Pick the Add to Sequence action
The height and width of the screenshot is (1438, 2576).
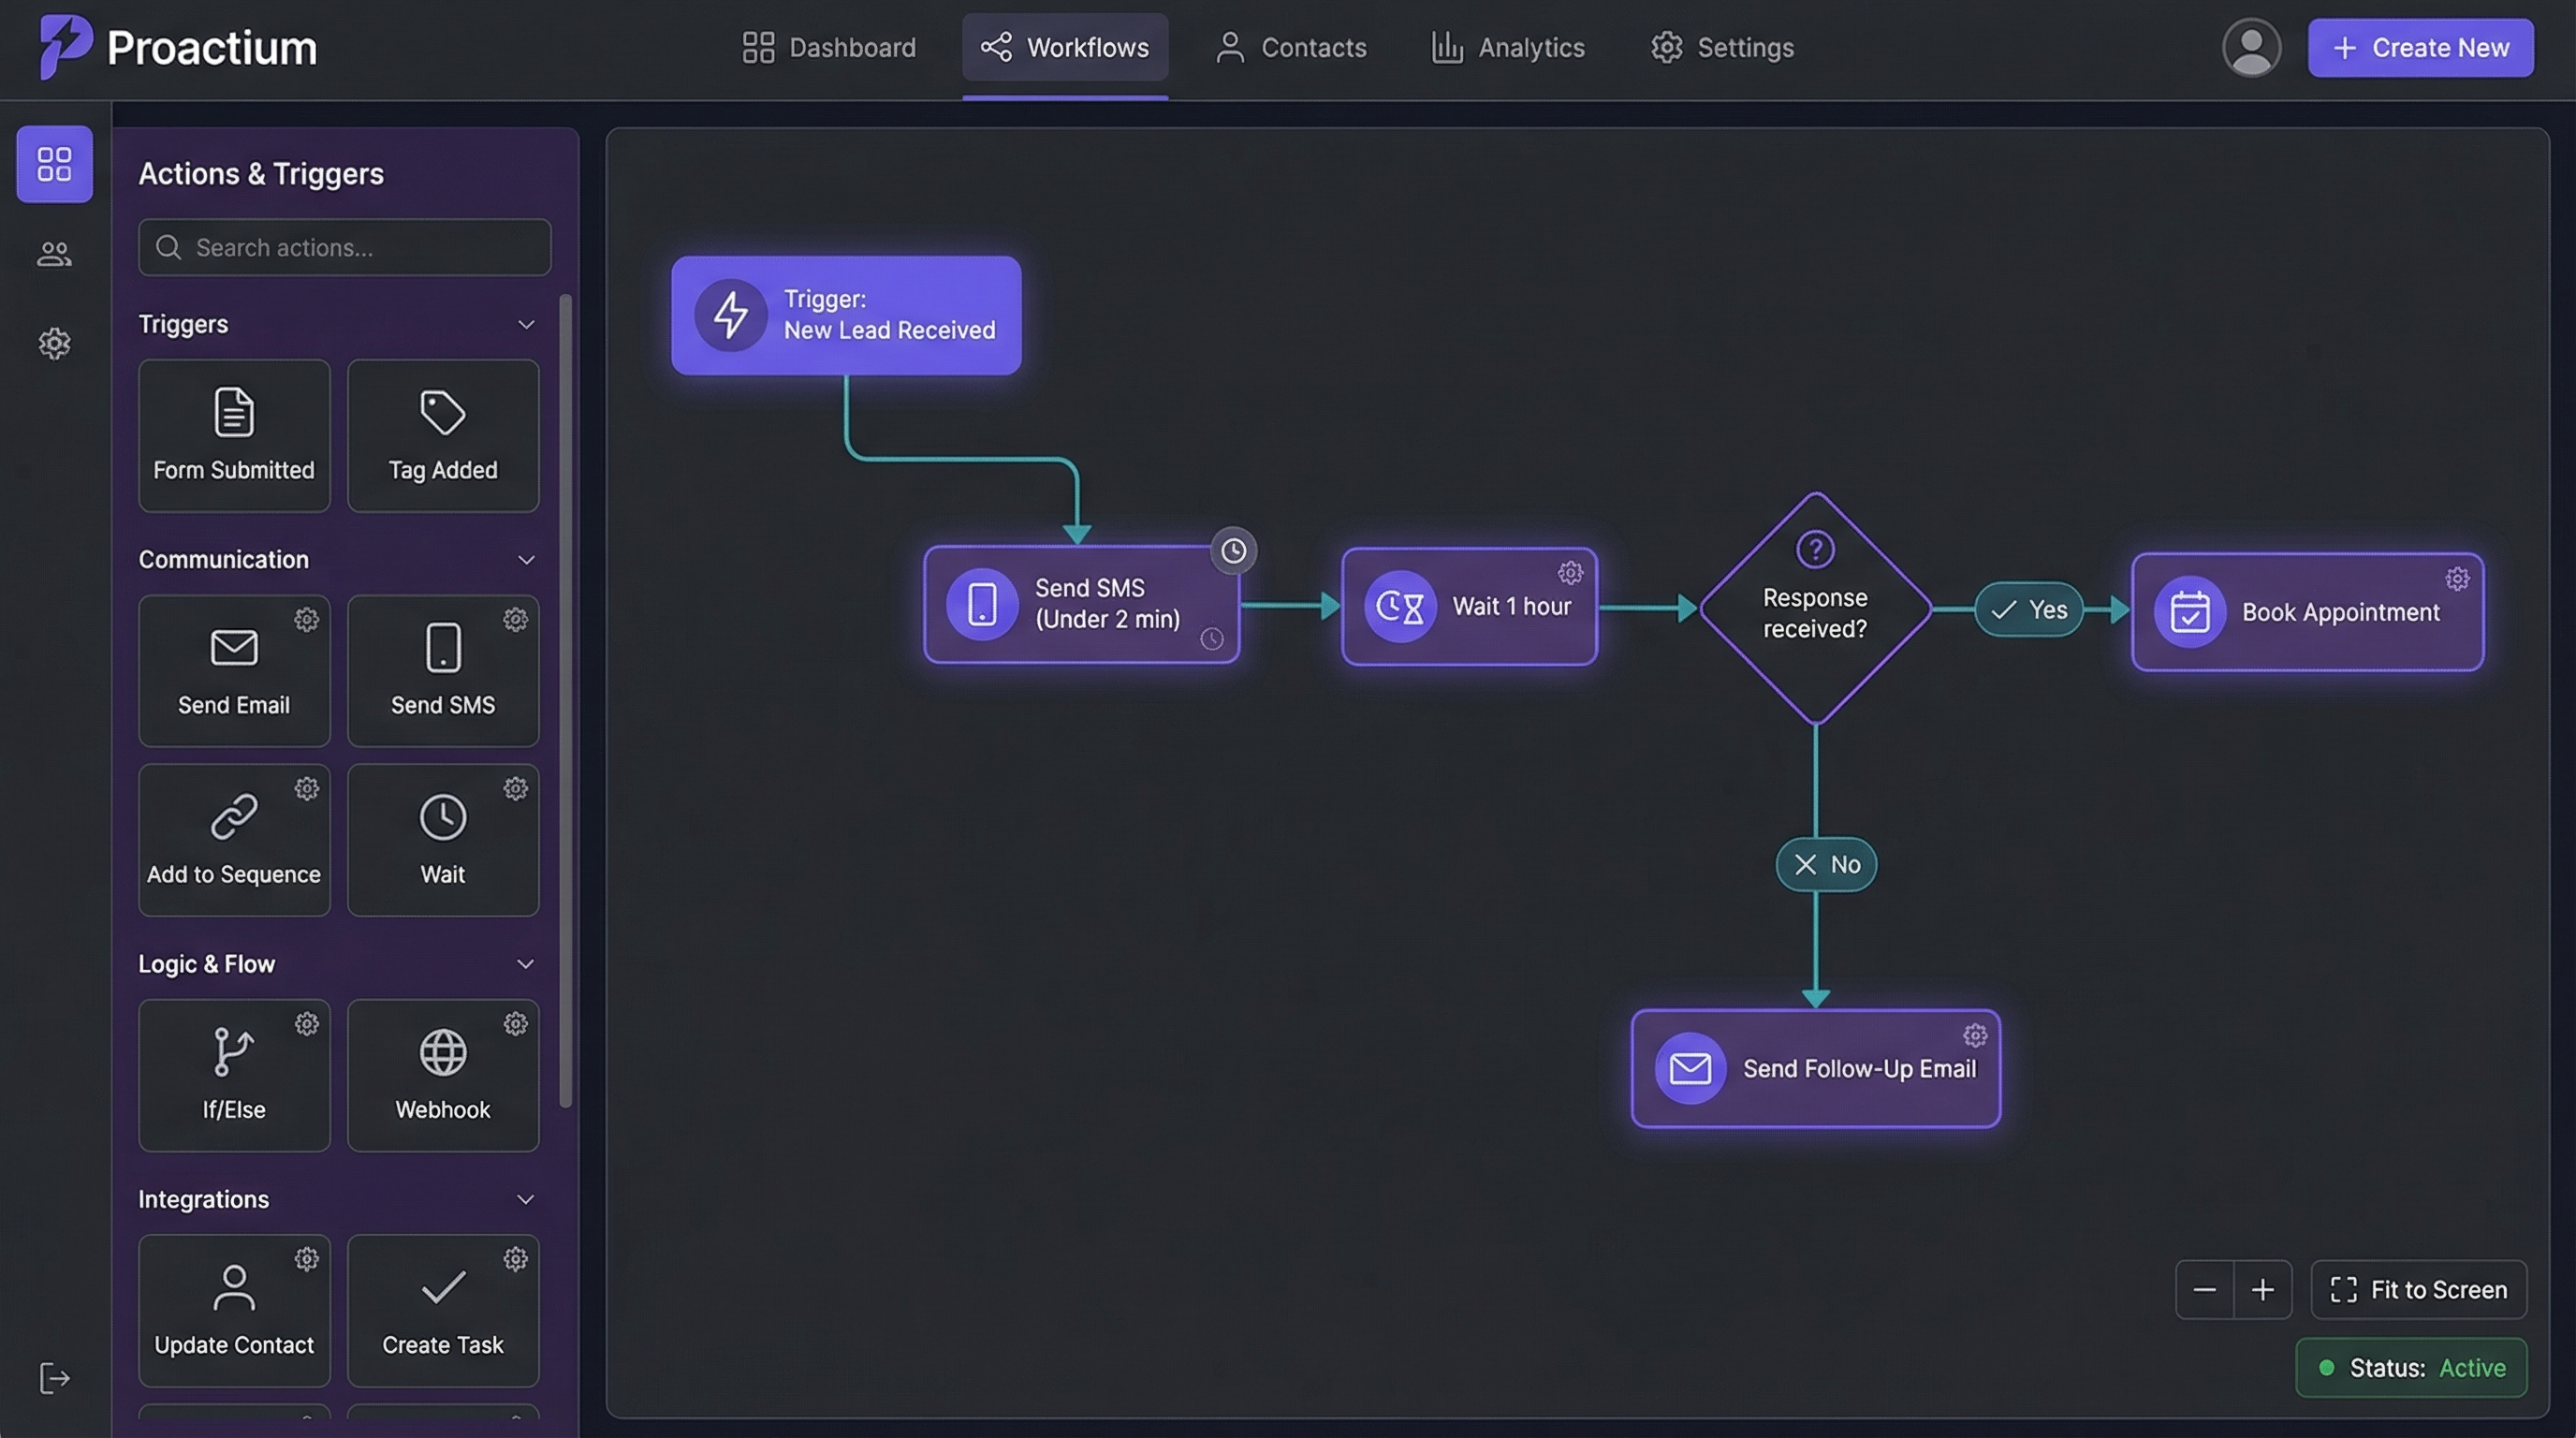tap(234, 840)
